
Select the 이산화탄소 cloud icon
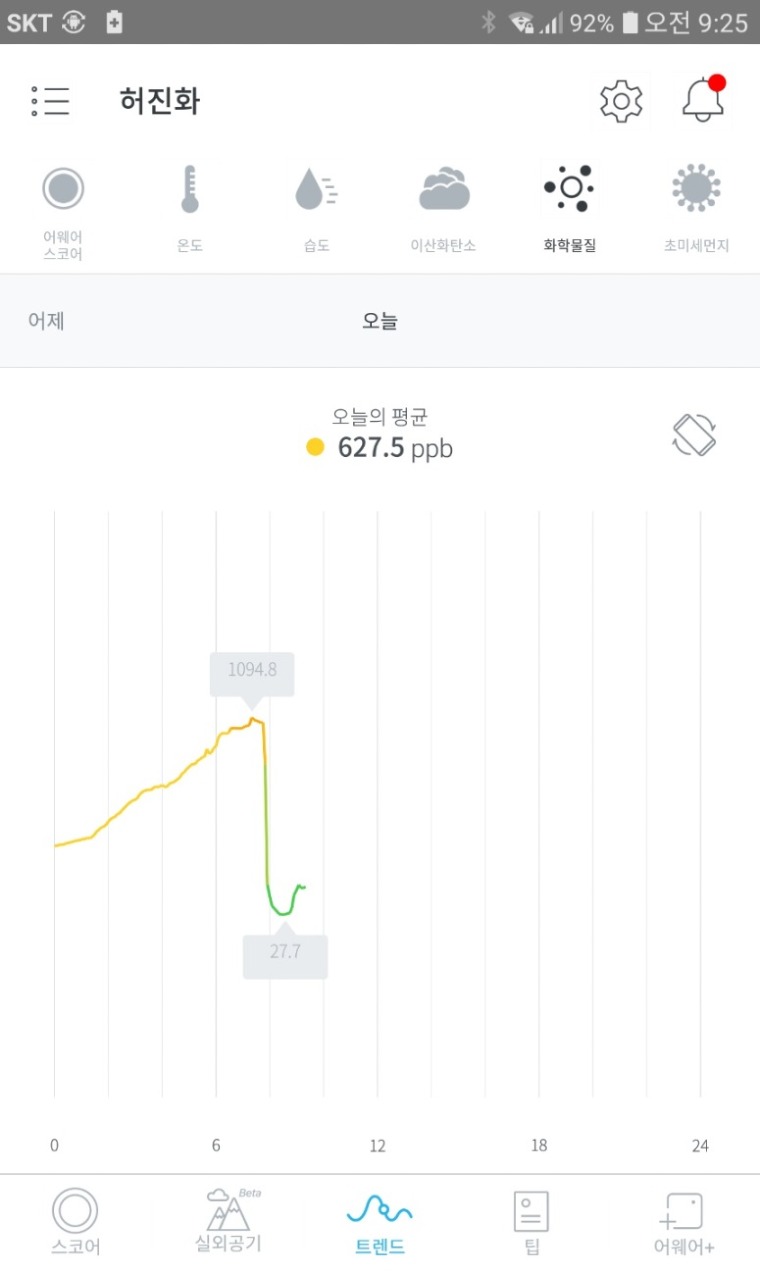click(x=443, y=189)
